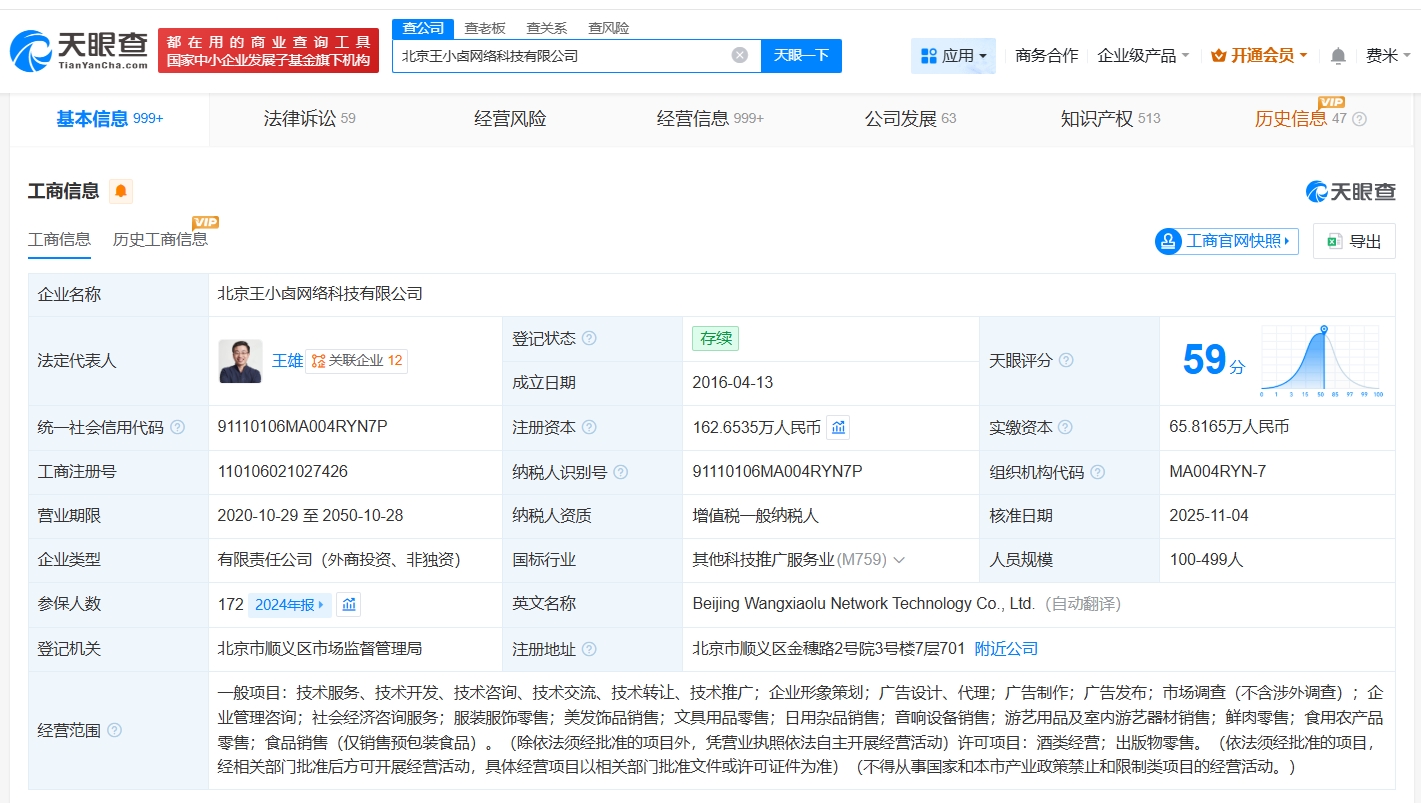Image resolution: width=1421 pixels, height=803 pixels.
Task: Click the notification bell icon in header
Action: point(1337,56)
